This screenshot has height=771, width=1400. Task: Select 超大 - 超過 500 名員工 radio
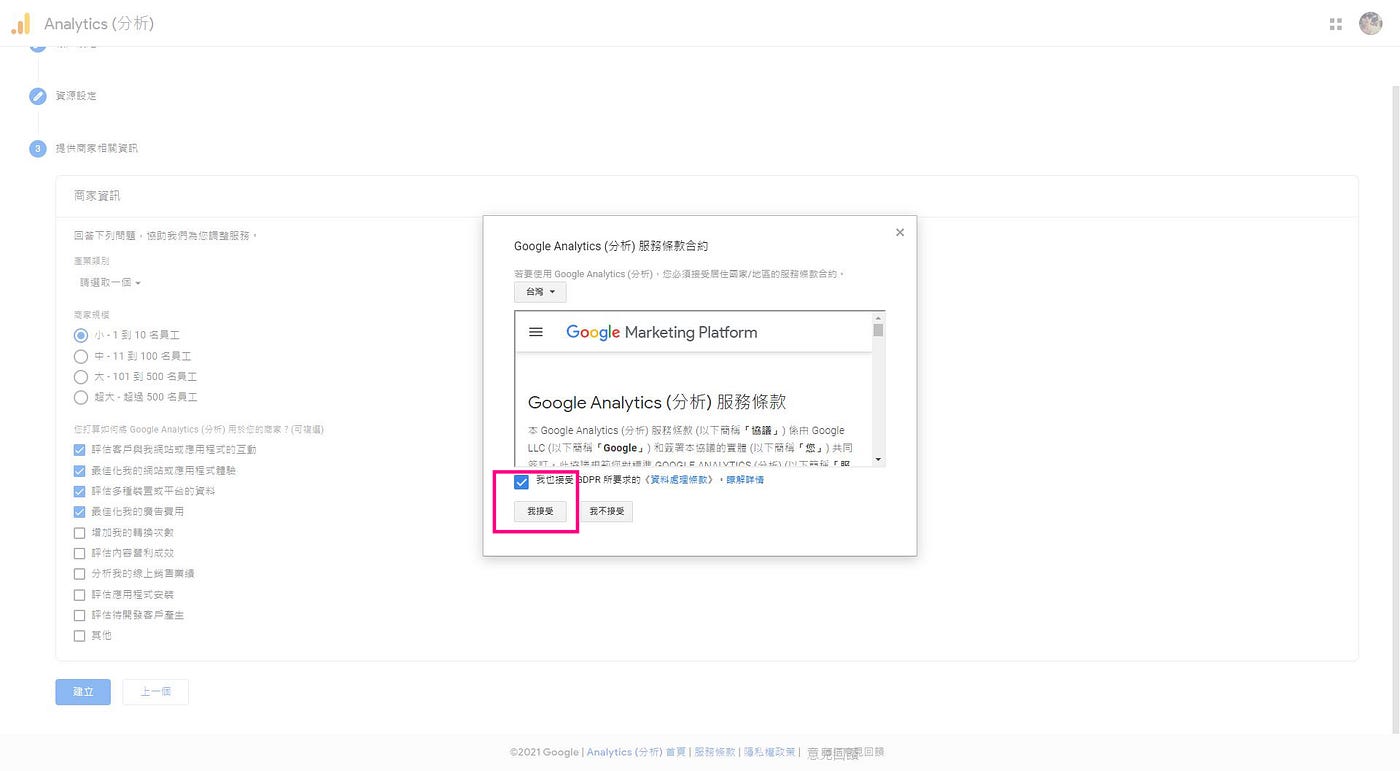click(x=81, y=397)
